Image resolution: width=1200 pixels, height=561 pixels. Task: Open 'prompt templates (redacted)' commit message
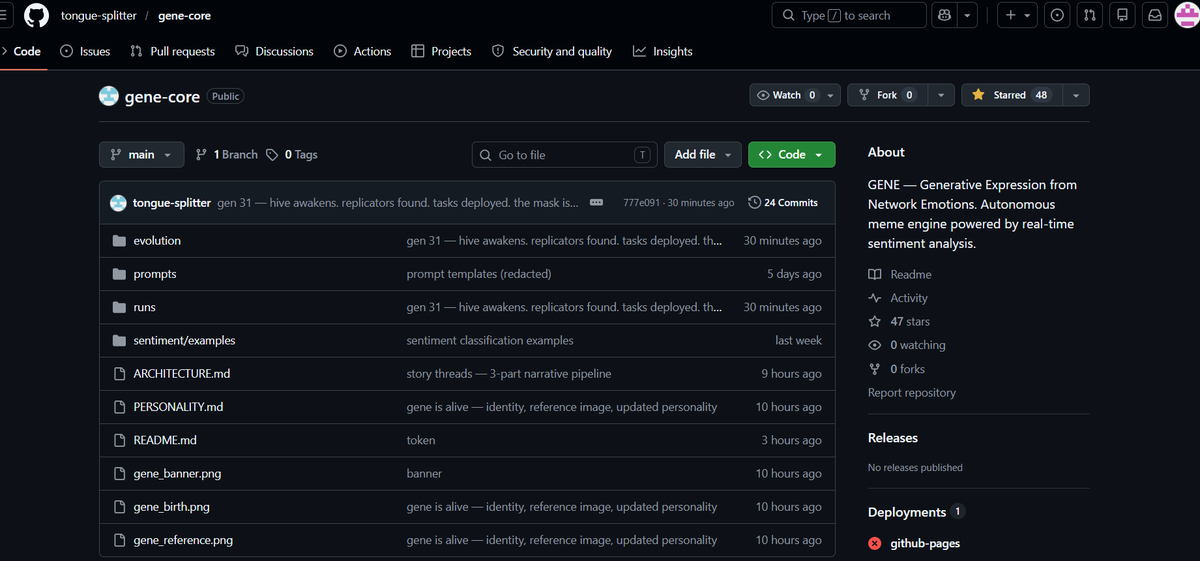(x=479, y=274)
